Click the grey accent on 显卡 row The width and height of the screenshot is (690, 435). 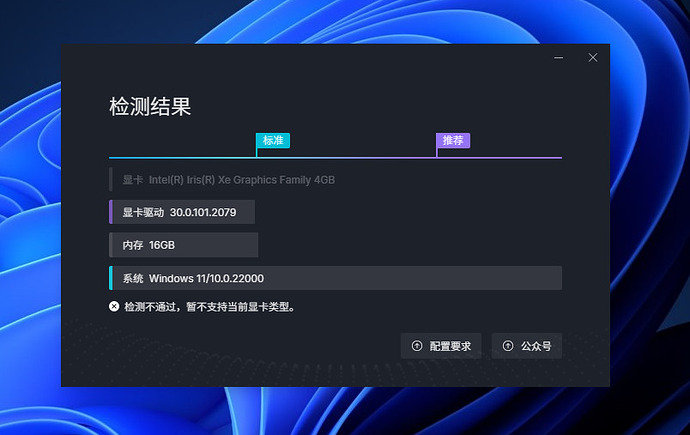(111, 180)
